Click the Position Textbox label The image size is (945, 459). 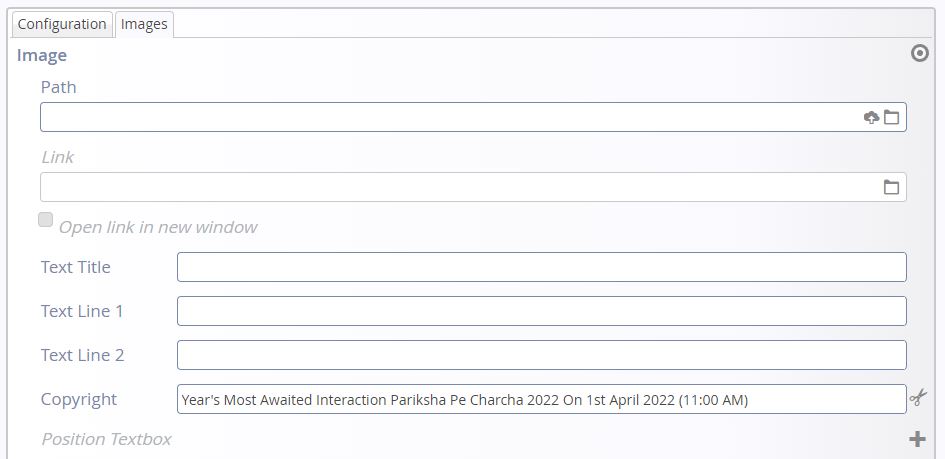click(x=106, y=439)
